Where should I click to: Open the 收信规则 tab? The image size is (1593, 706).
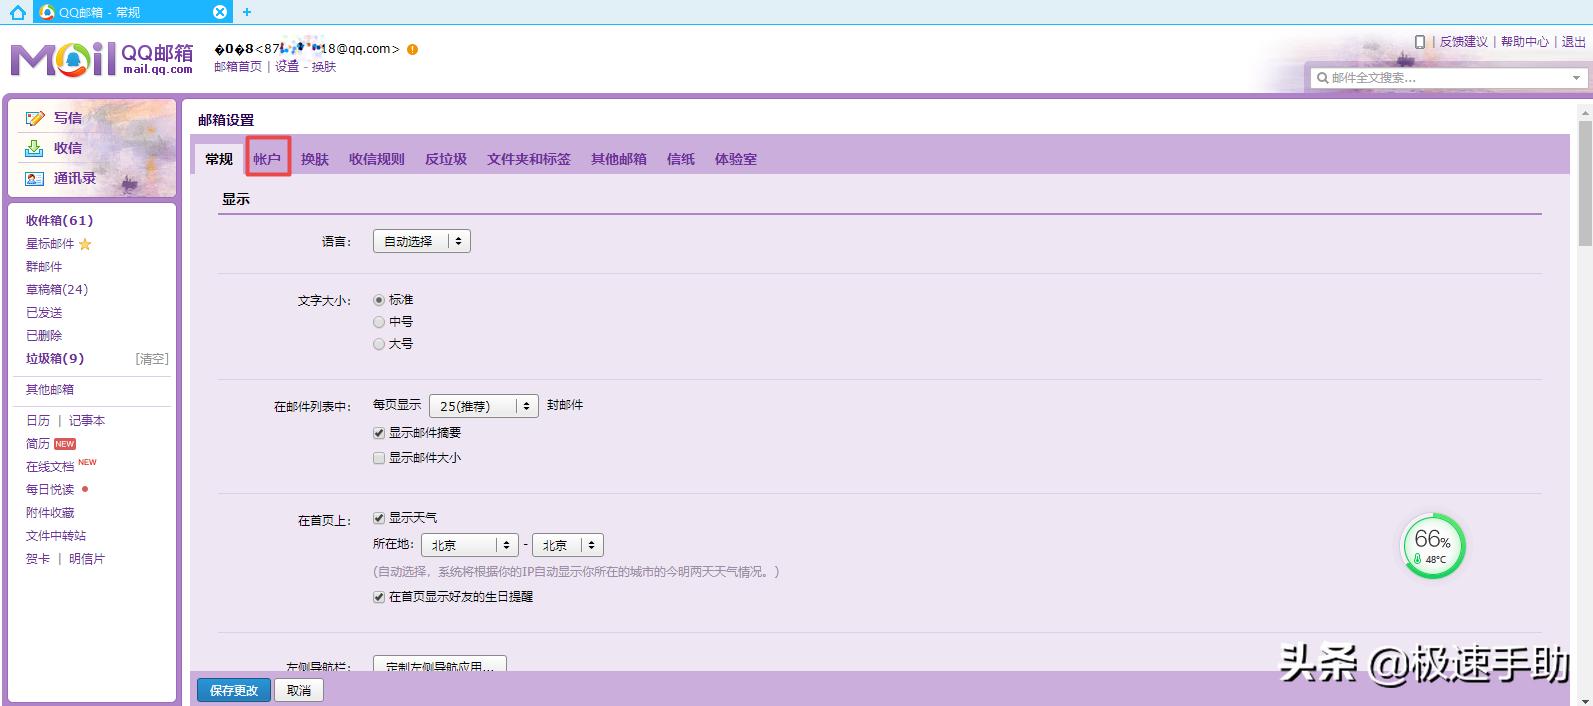[x=377, y=159]
